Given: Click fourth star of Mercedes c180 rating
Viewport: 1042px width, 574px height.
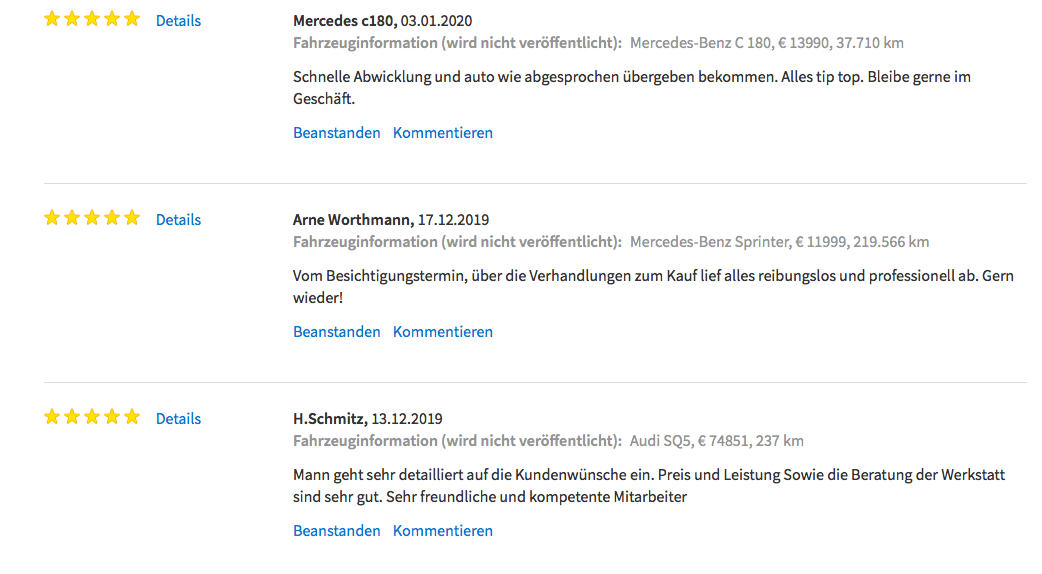Looking at the screenshot, I should [x=112, y=19].
